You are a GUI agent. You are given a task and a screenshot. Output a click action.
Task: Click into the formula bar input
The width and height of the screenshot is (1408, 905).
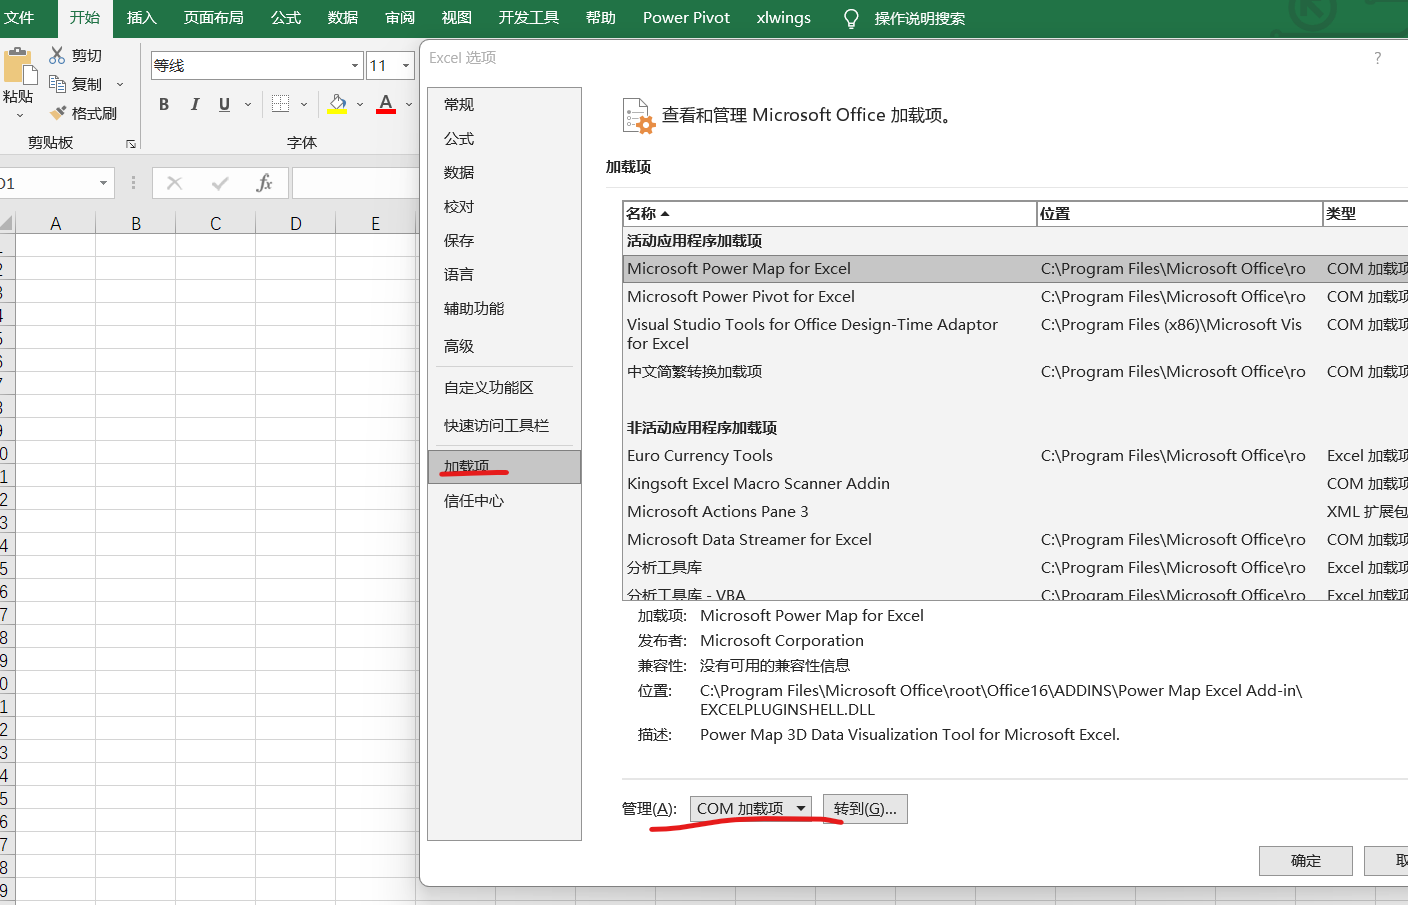[x=355, y=183]
